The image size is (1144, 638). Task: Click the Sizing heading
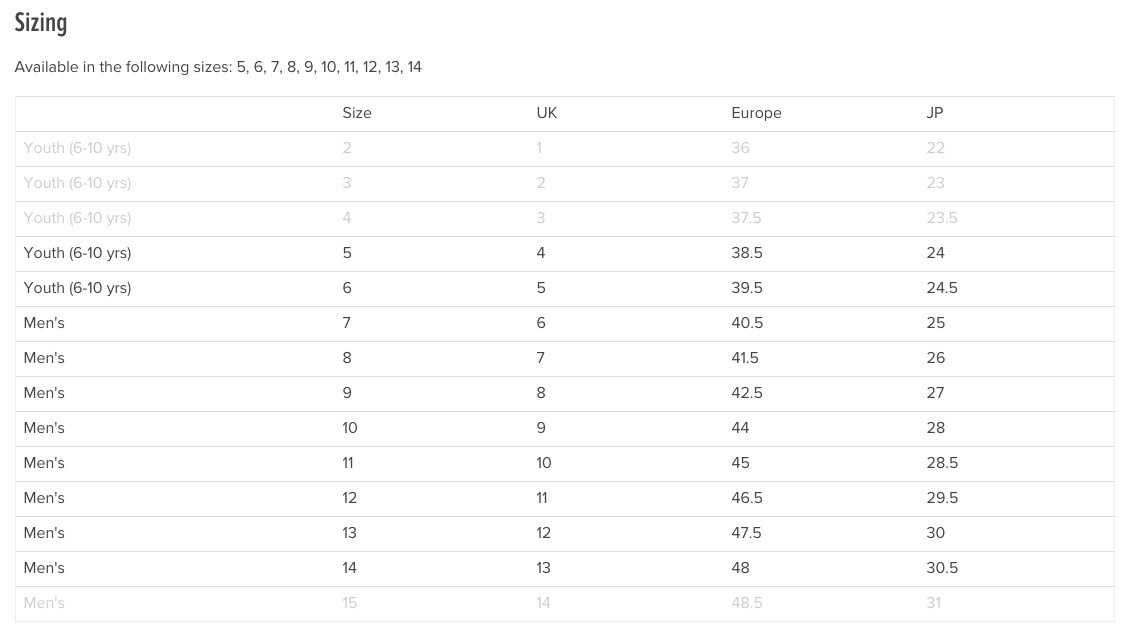click(41, 23)
